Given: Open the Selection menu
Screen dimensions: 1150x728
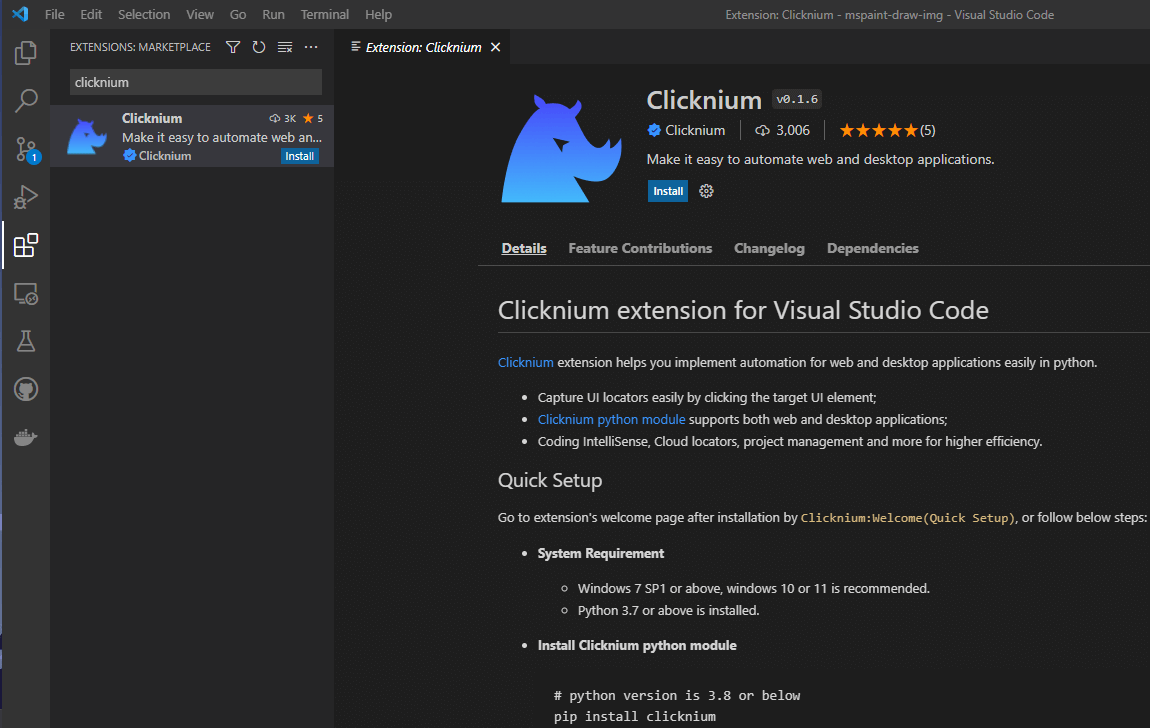Looking at the screenshot, I should pyautogui.click(x=144, y=15).
